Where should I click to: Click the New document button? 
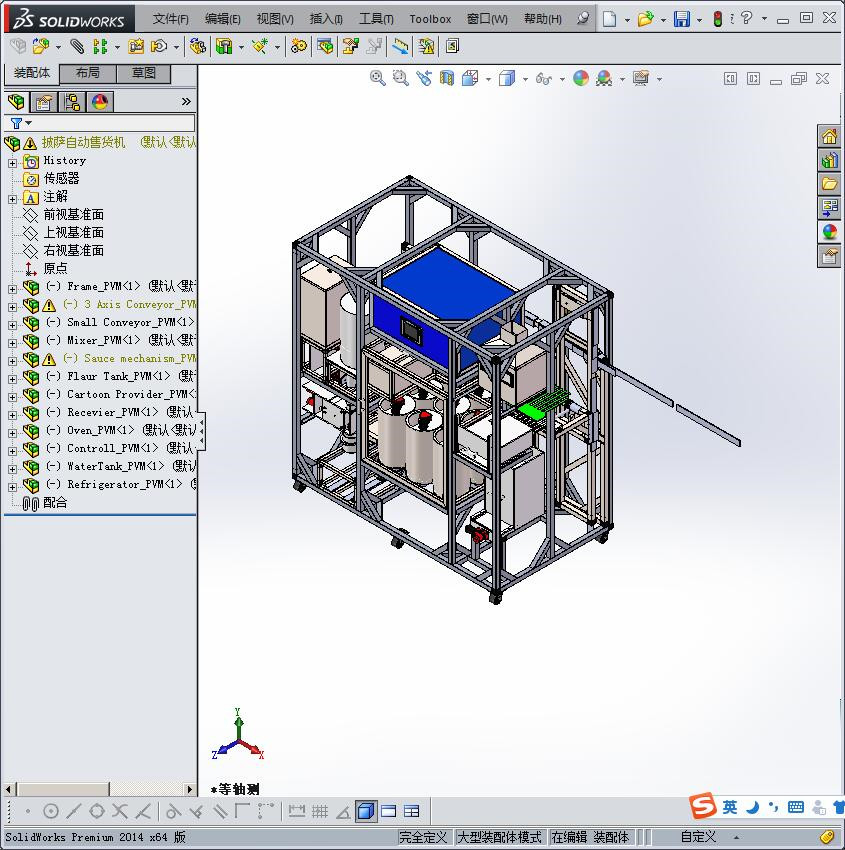point(610,19)
